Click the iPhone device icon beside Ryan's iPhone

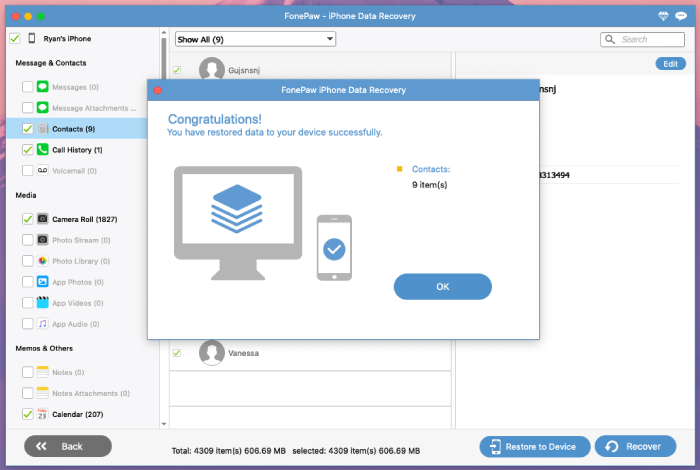click(32, 38)
